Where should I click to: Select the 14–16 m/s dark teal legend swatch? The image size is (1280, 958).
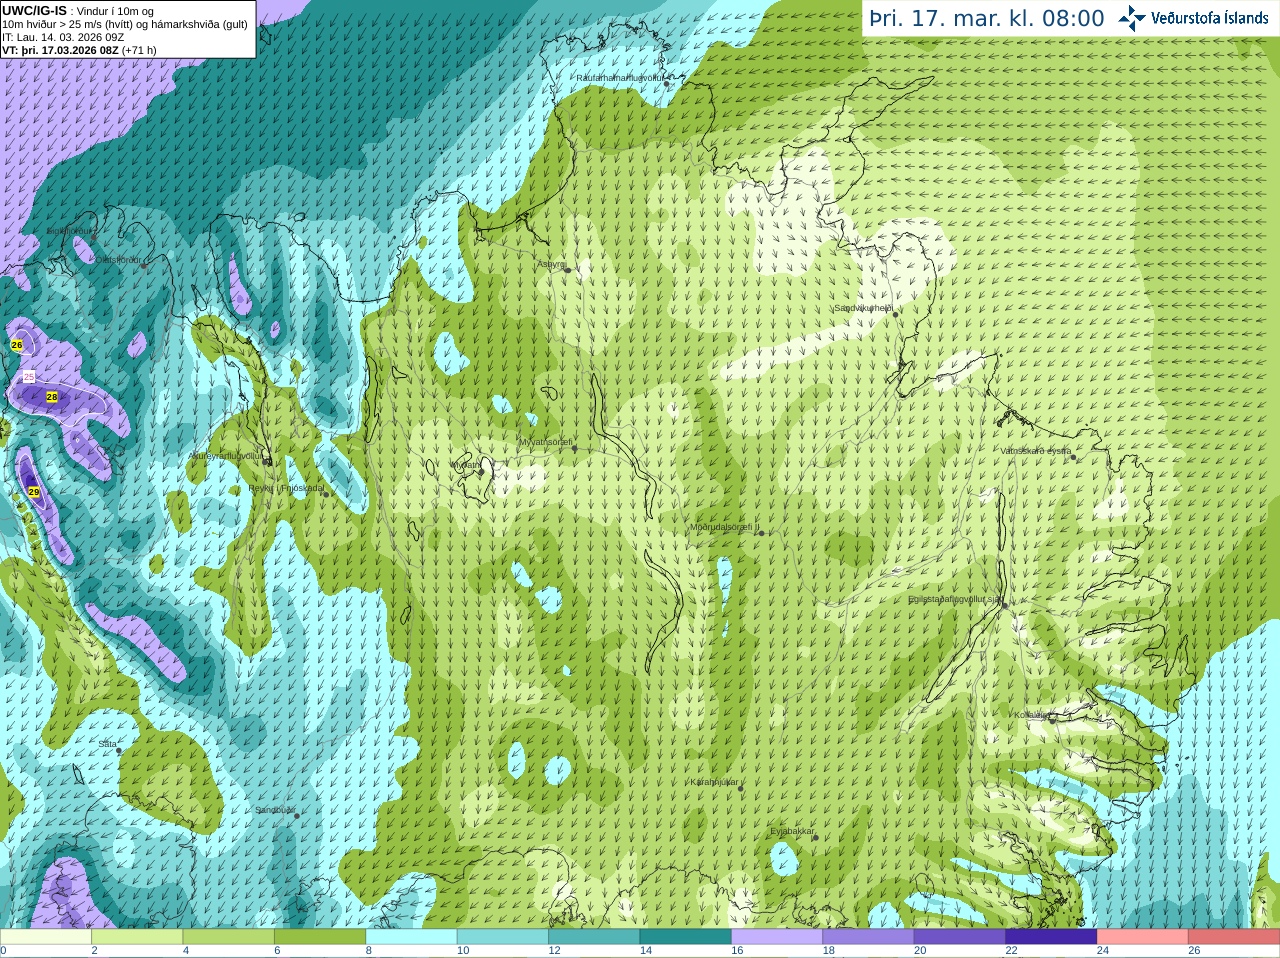(686, 937)
